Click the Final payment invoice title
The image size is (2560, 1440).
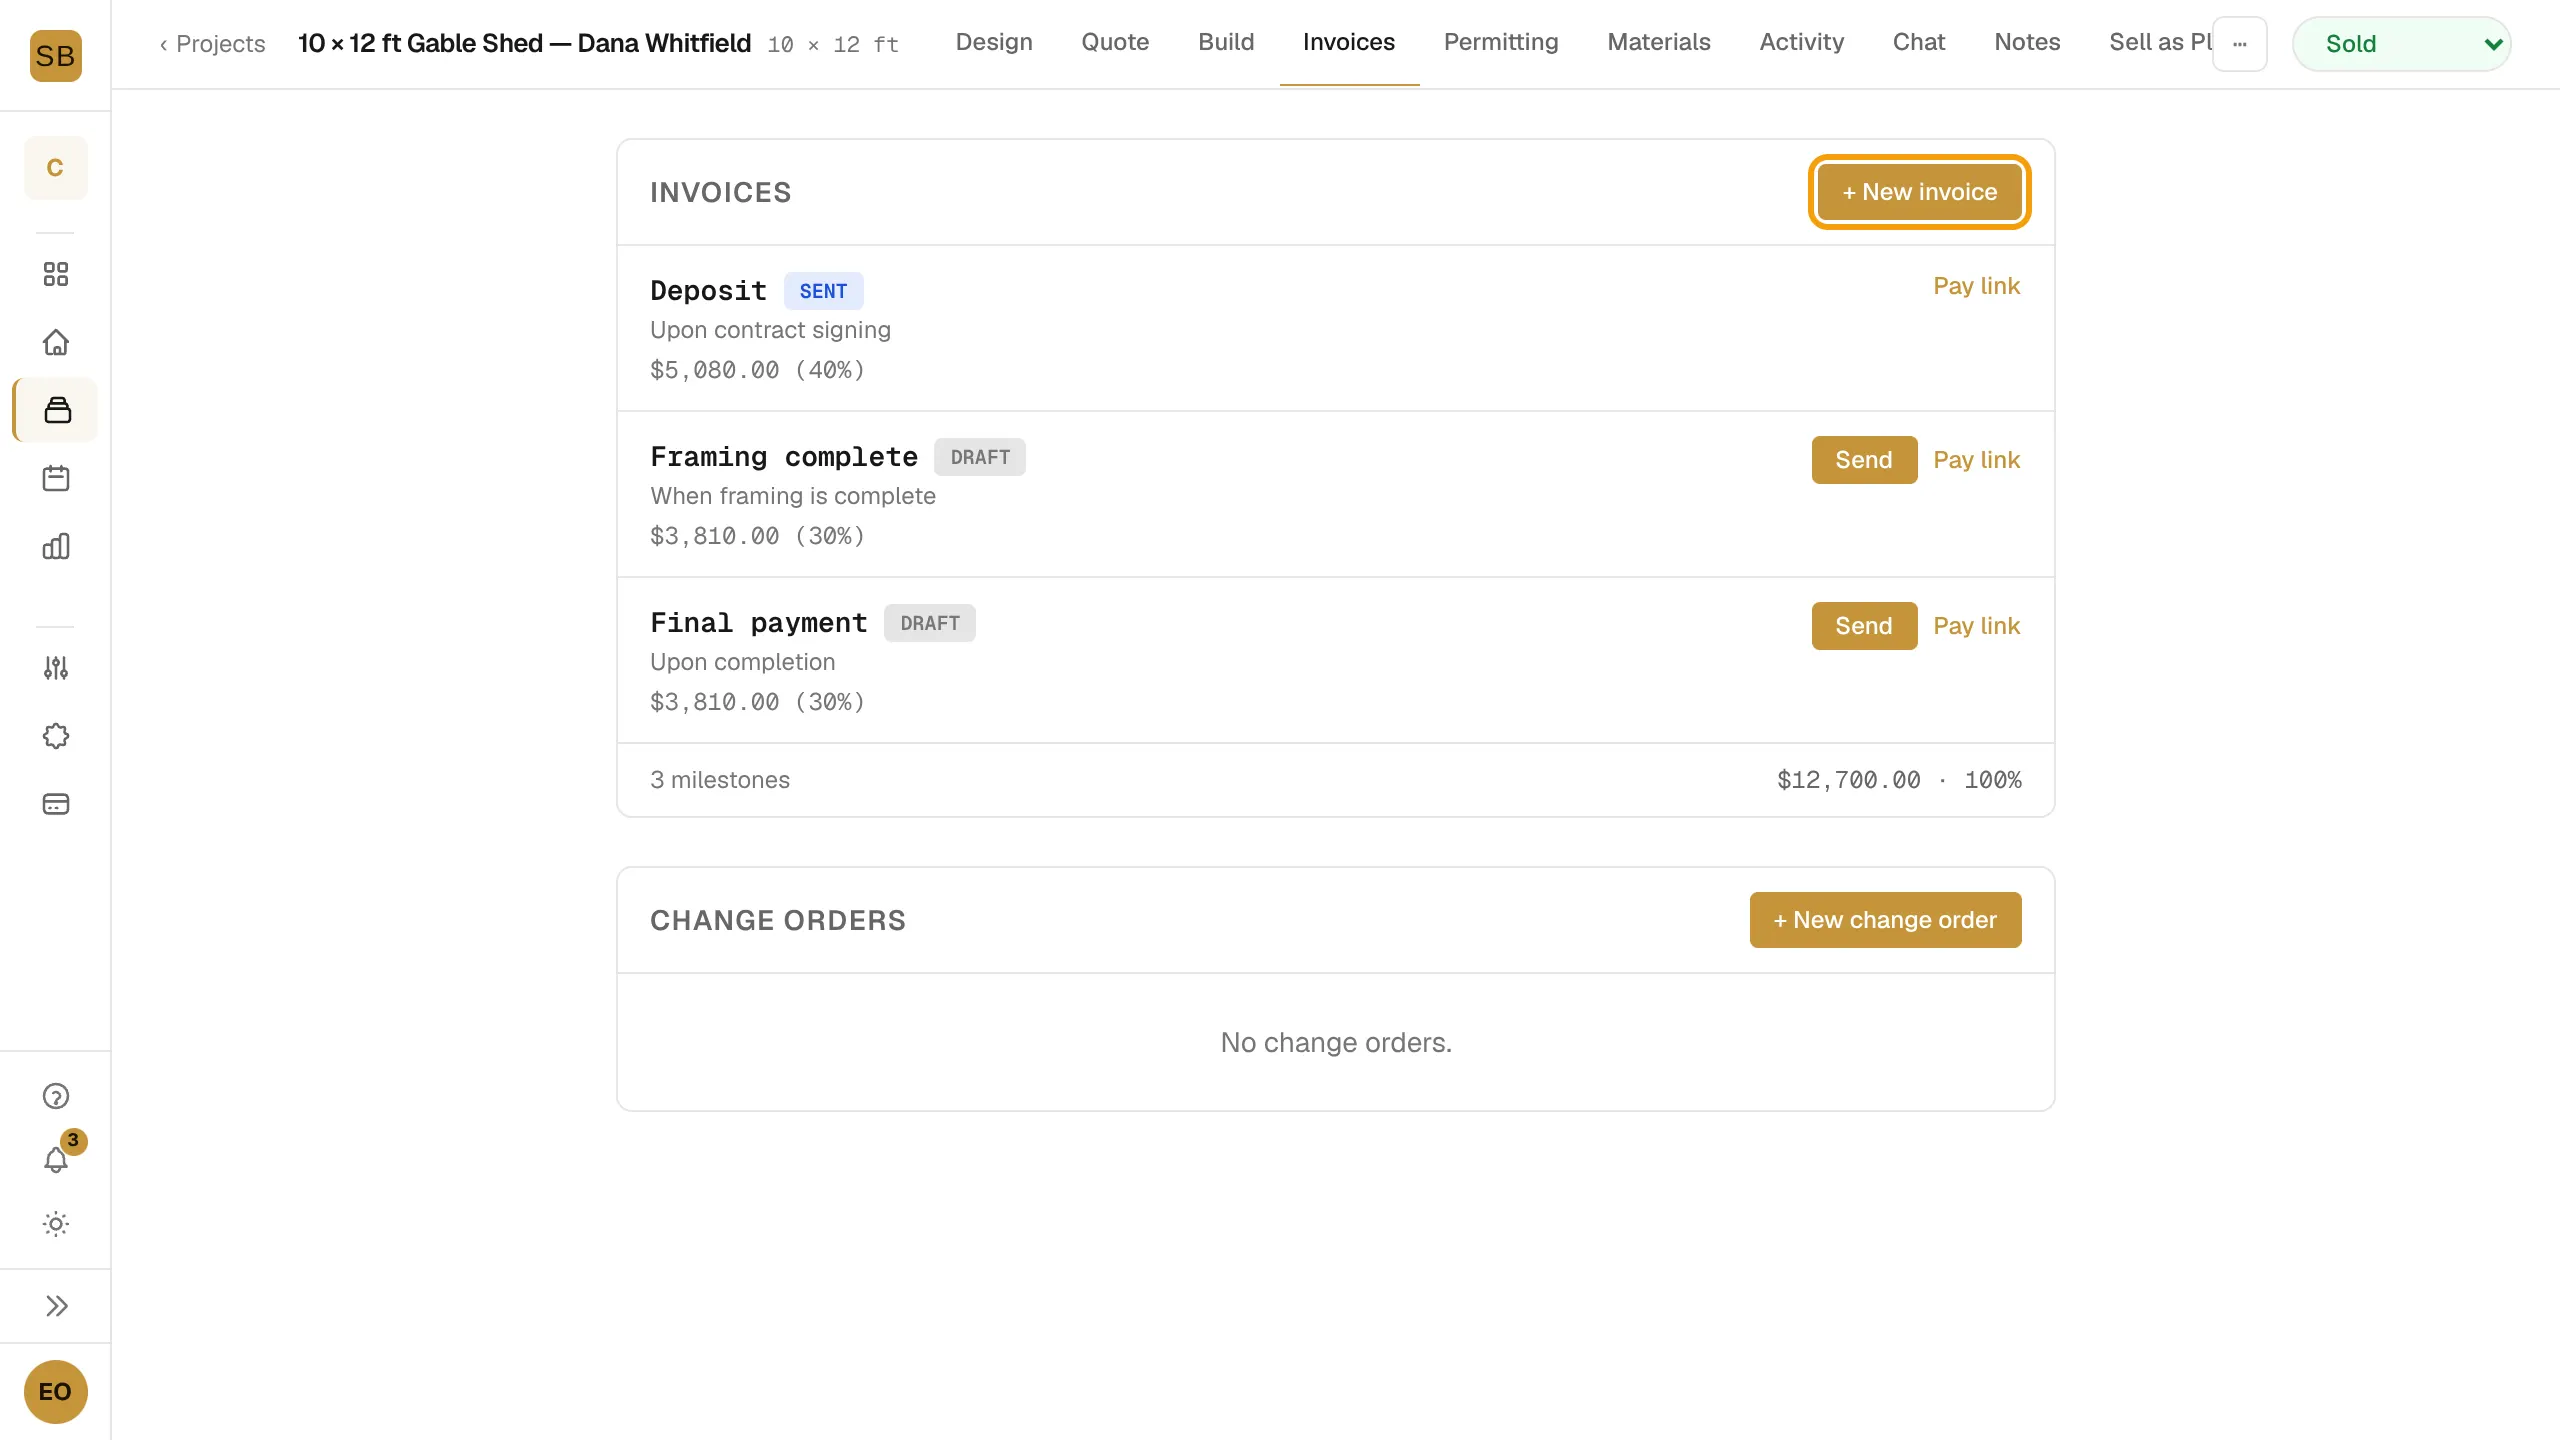coord(759,623)
